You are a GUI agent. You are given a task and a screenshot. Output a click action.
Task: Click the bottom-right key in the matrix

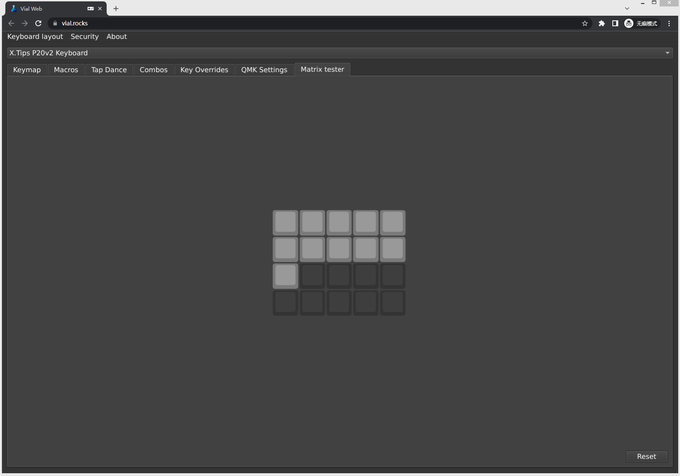(x=392, y=302)
